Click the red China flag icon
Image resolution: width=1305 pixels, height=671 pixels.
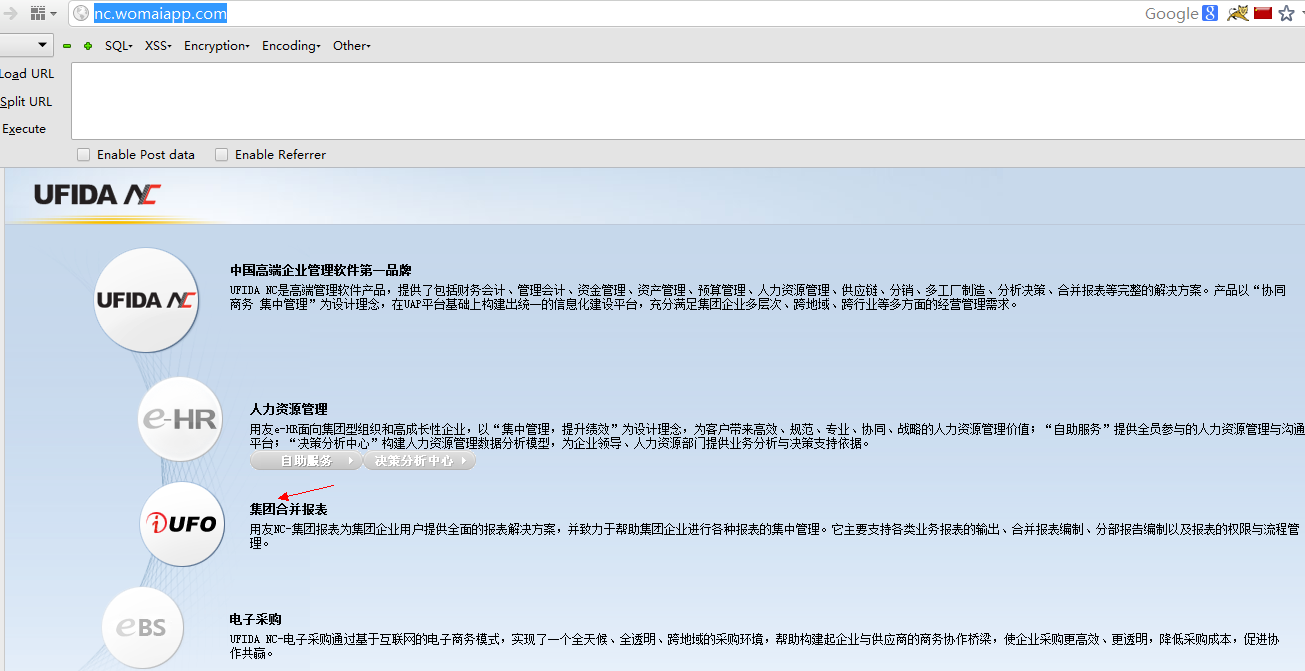1262,13
